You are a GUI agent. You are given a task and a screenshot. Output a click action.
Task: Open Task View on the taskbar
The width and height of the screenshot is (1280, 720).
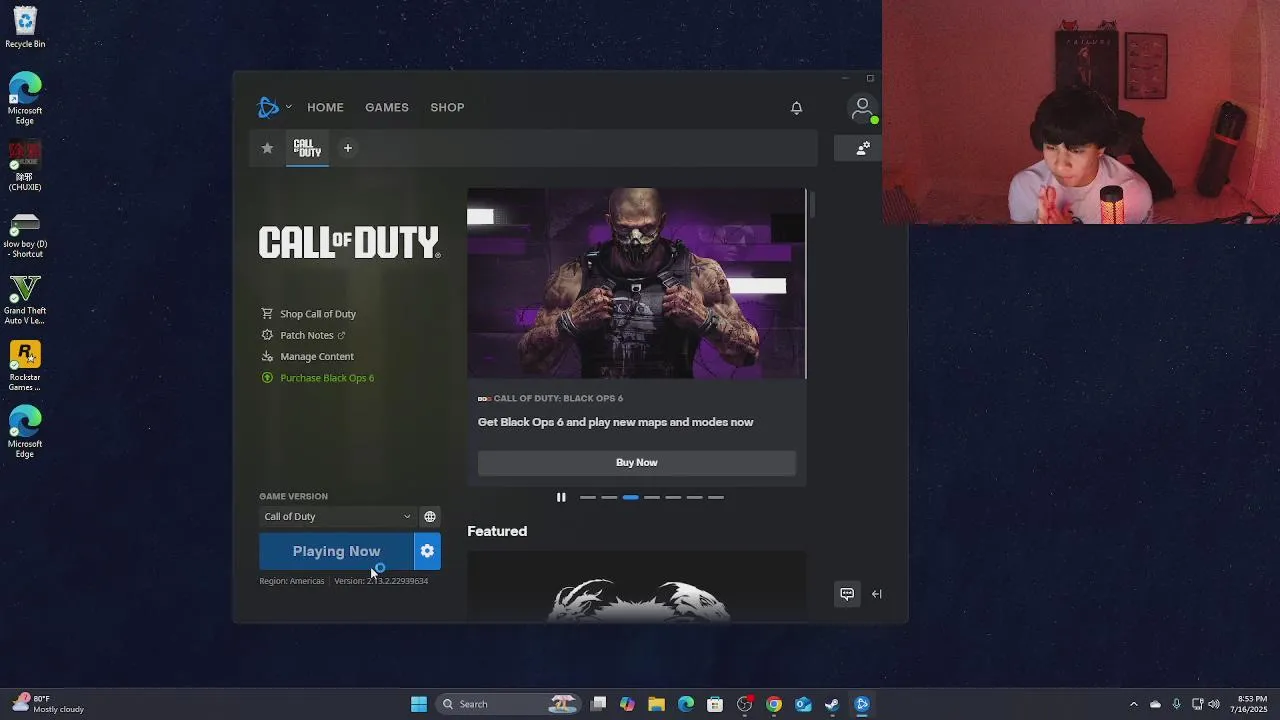598,704
